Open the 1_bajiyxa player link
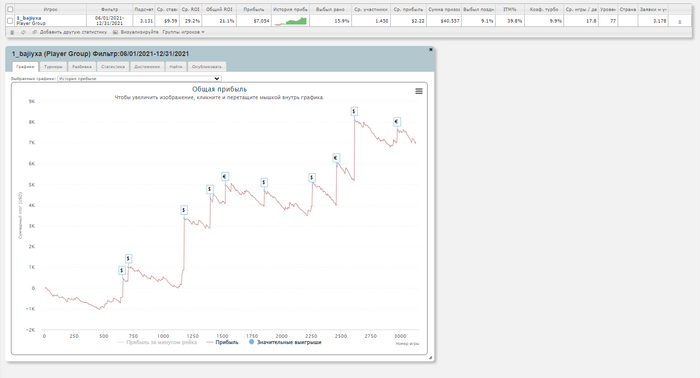Screen dimensions: 700x378 tap(29, 18)
